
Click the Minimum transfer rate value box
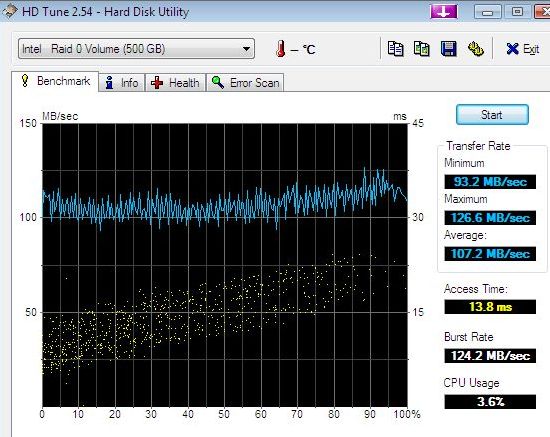pos(490,182)
